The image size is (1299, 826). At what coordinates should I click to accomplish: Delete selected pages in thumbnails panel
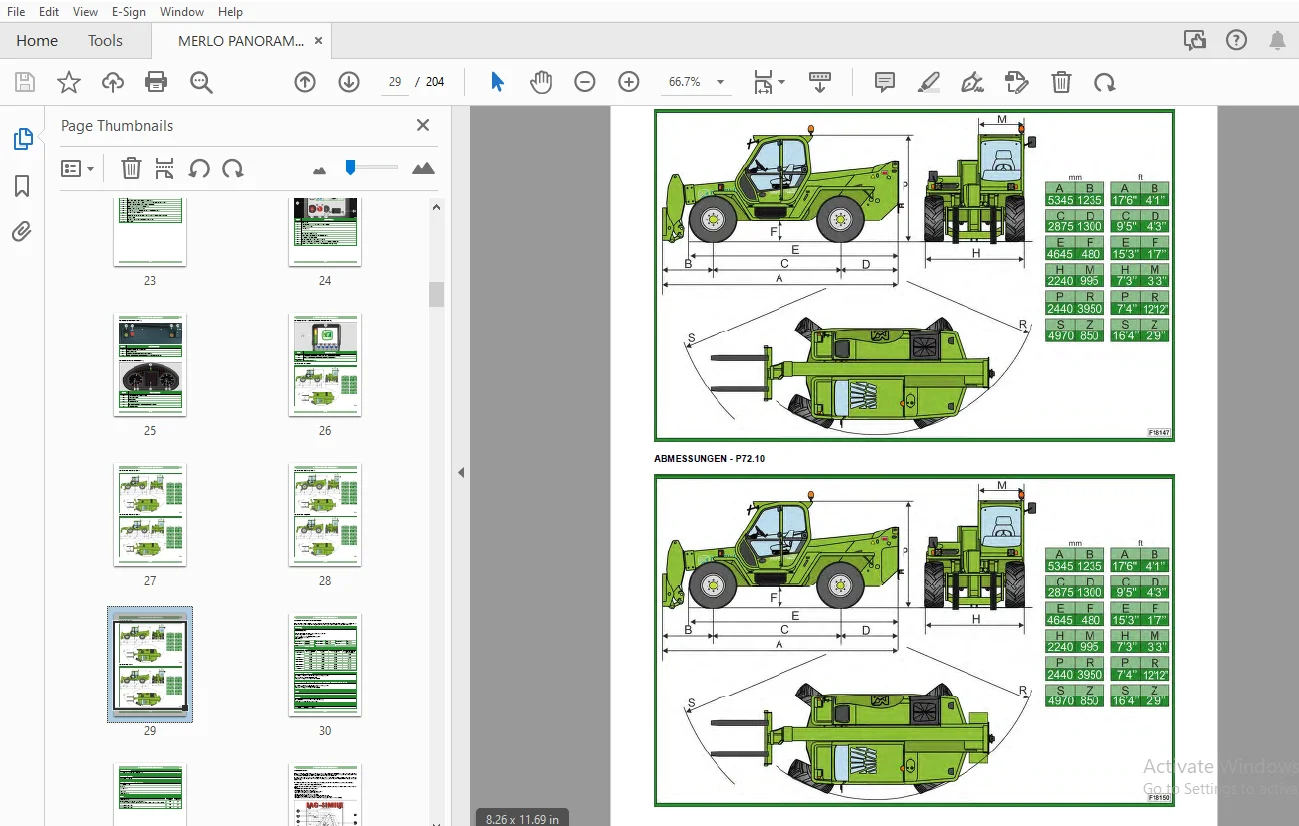131,169
